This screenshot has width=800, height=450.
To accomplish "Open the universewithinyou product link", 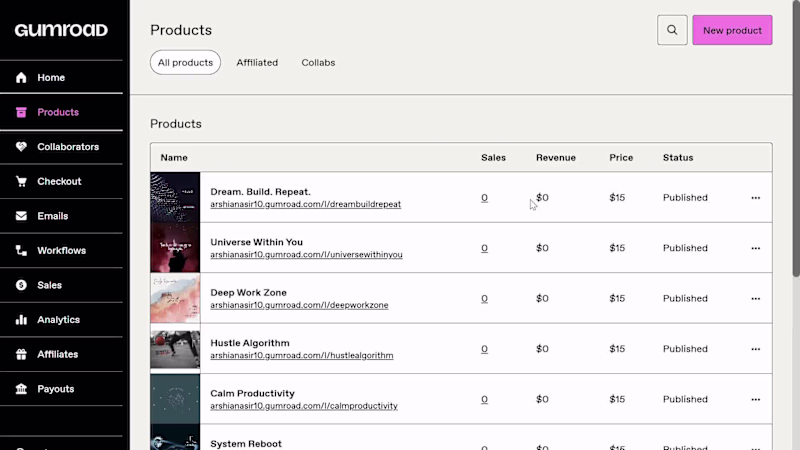I will (x=306, y=255).
